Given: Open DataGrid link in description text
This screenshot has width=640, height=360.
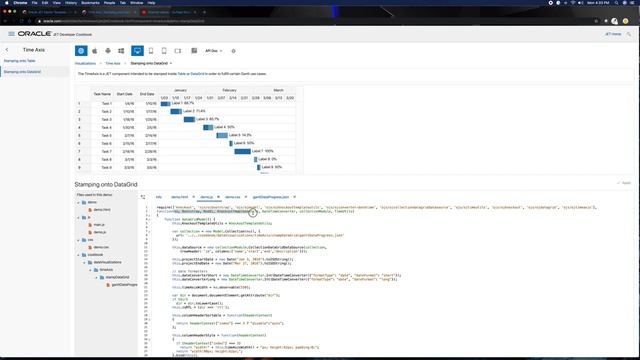Looking at the screenshot, I should (197, 74).
